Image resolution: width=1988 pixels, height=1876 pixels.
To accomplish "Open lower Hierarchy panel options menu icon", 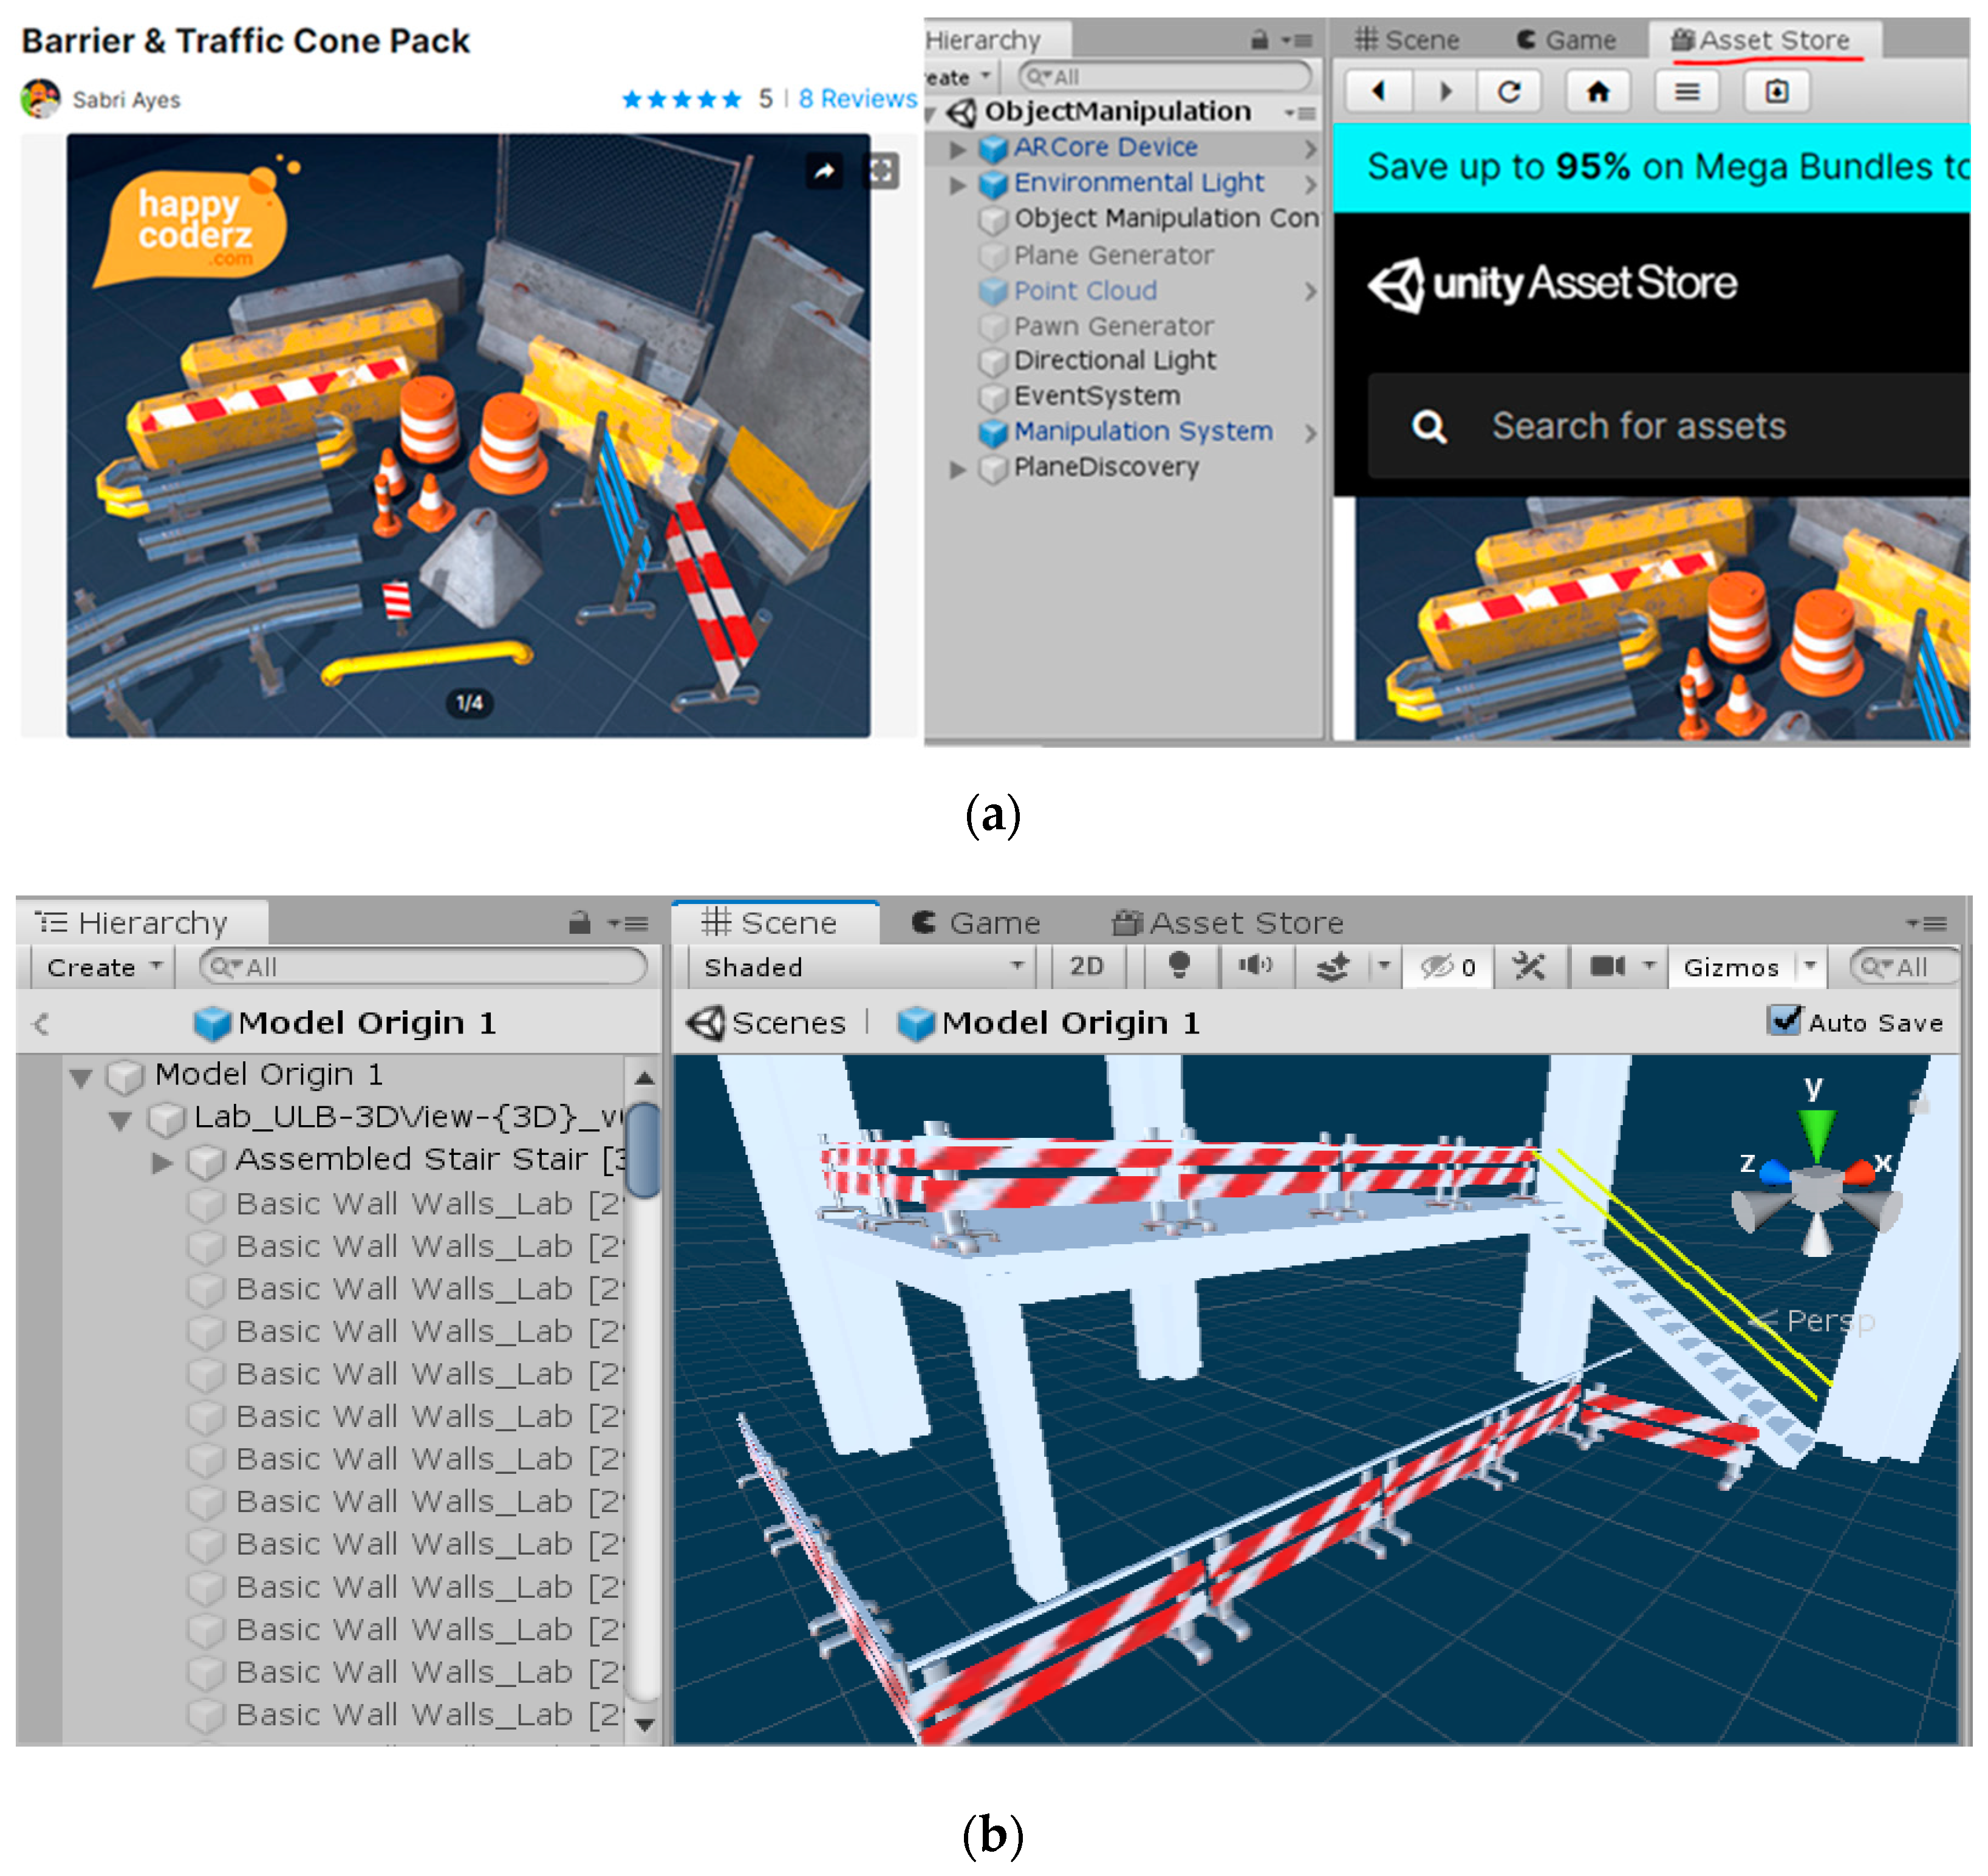I will (629, 924).
